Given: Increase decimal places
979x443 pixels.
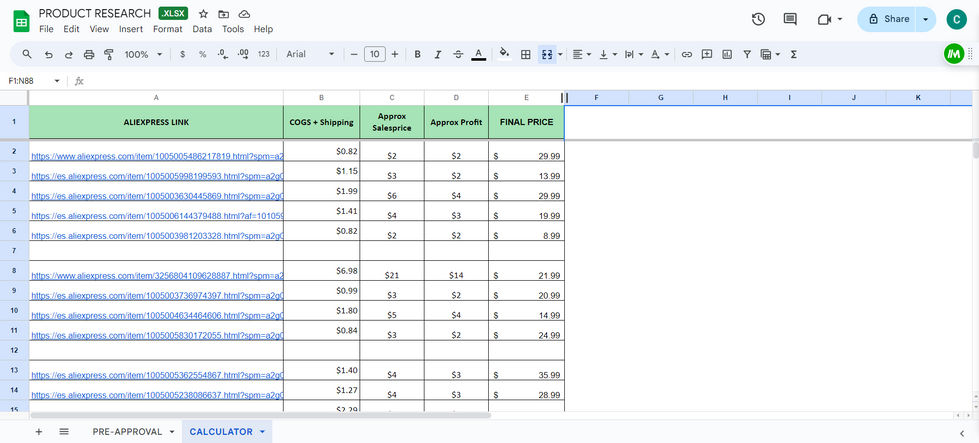Looking at the screenshot, I should click(x=244, y=54).
